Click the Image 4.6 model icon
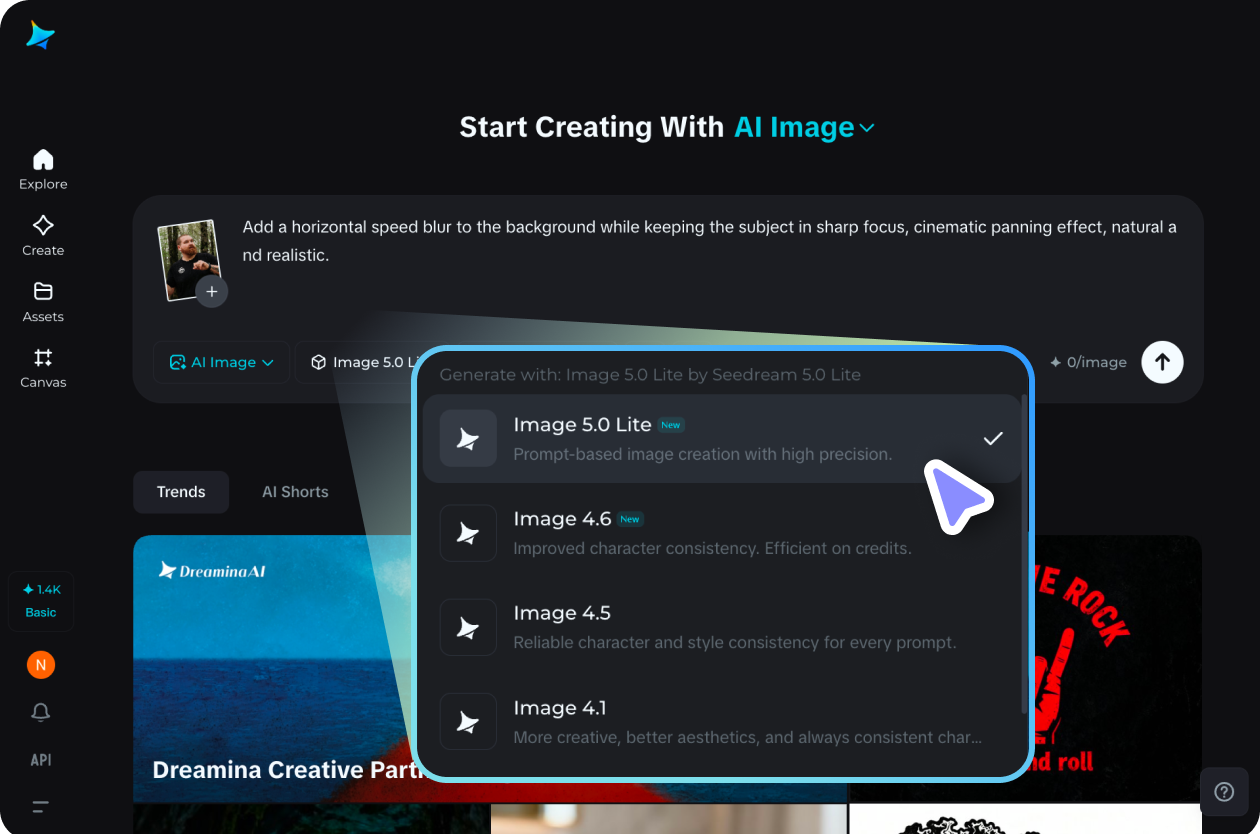The width and height of the screenshot is (1260, 840). click(468, 533)
